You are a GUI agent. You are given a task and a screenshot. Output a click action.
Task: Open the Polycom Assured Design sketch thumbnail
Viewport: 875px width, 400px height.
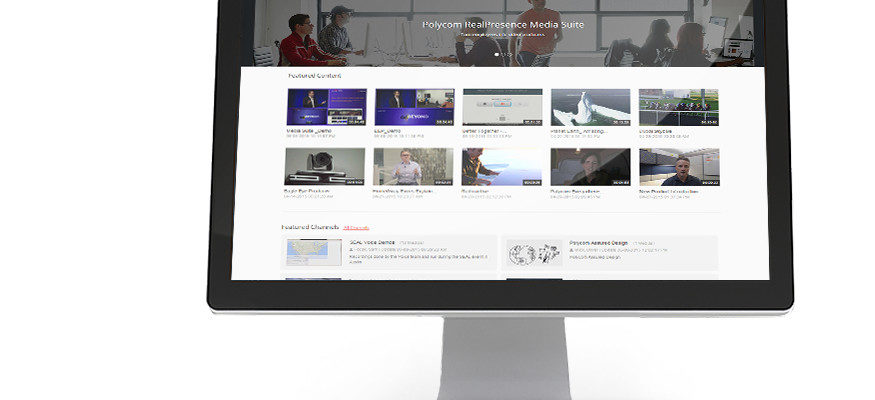pos(535,253)
